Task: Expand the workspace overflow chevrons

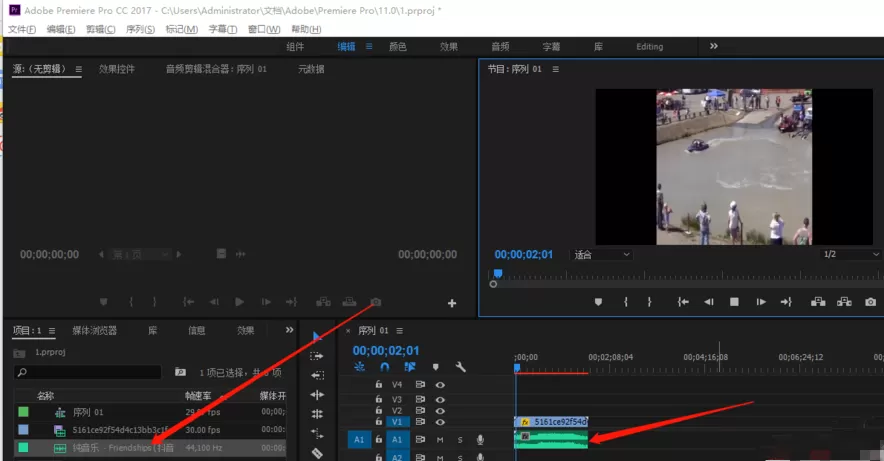Action: pyautogui.click(x=714, y=46)
